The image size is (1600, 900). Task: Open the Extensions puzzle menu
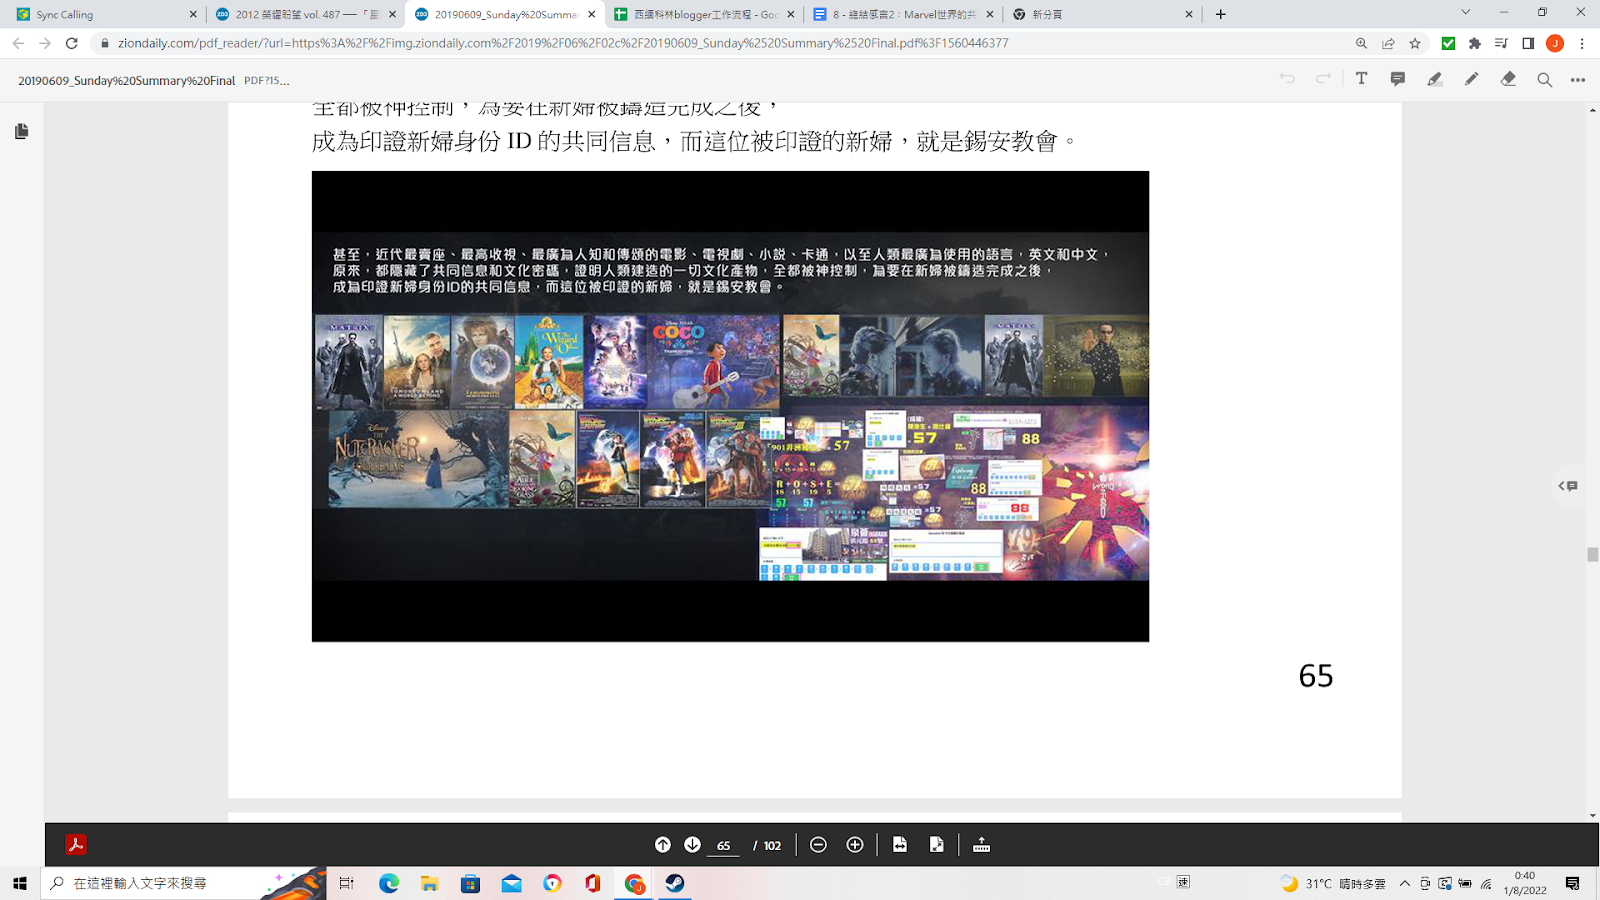1475,43
